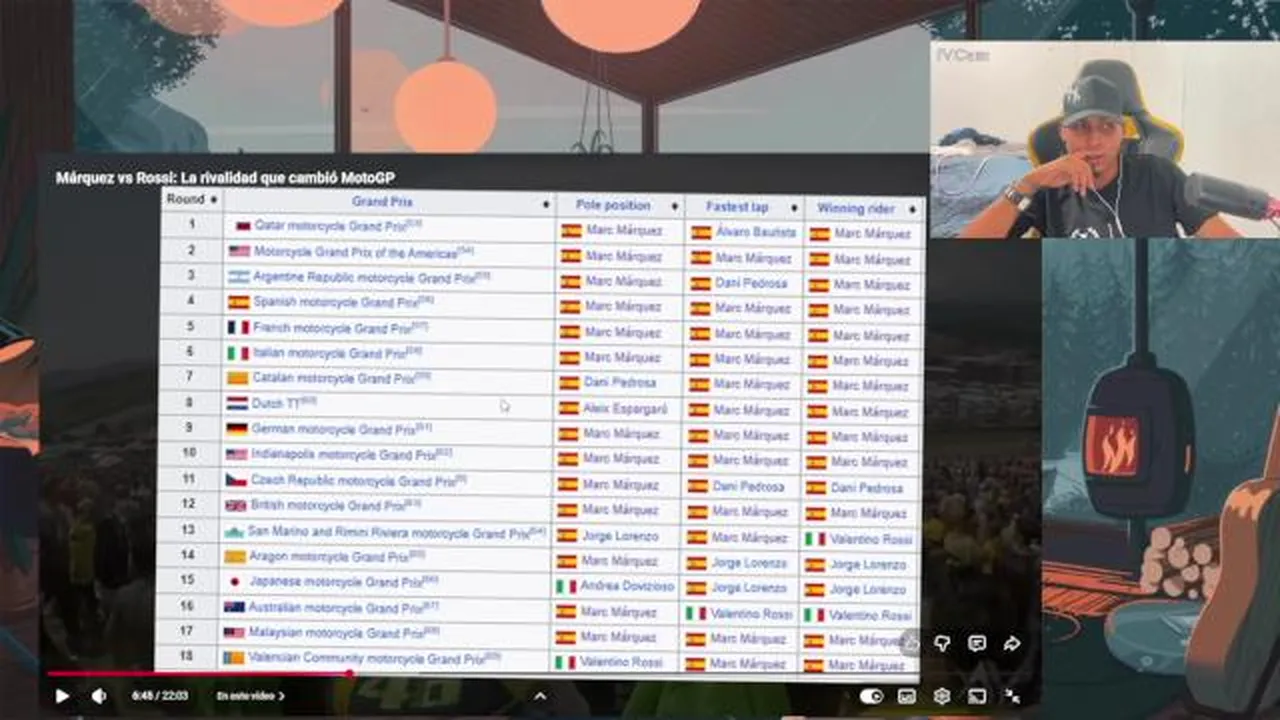Open Indianapolis motorcycle Grand Prix link
This screenshot has width=1280, height=720.
[x=343, y=454]
